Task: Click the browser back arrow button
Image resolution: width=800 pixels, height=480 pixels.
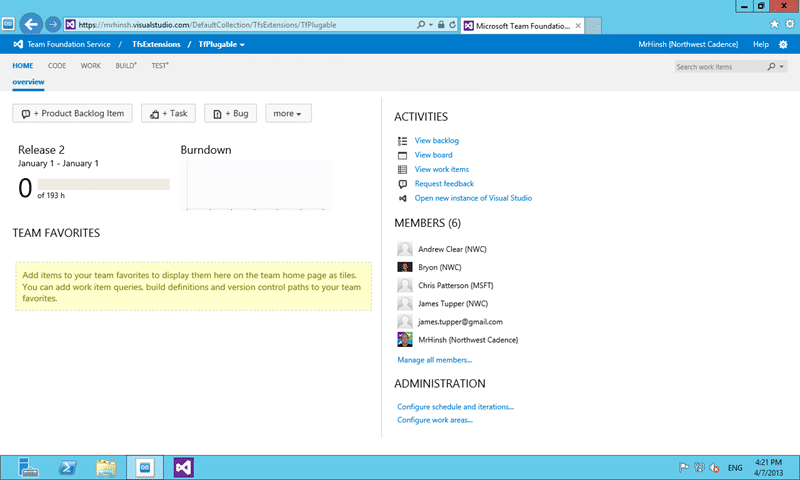Action: 31,24
